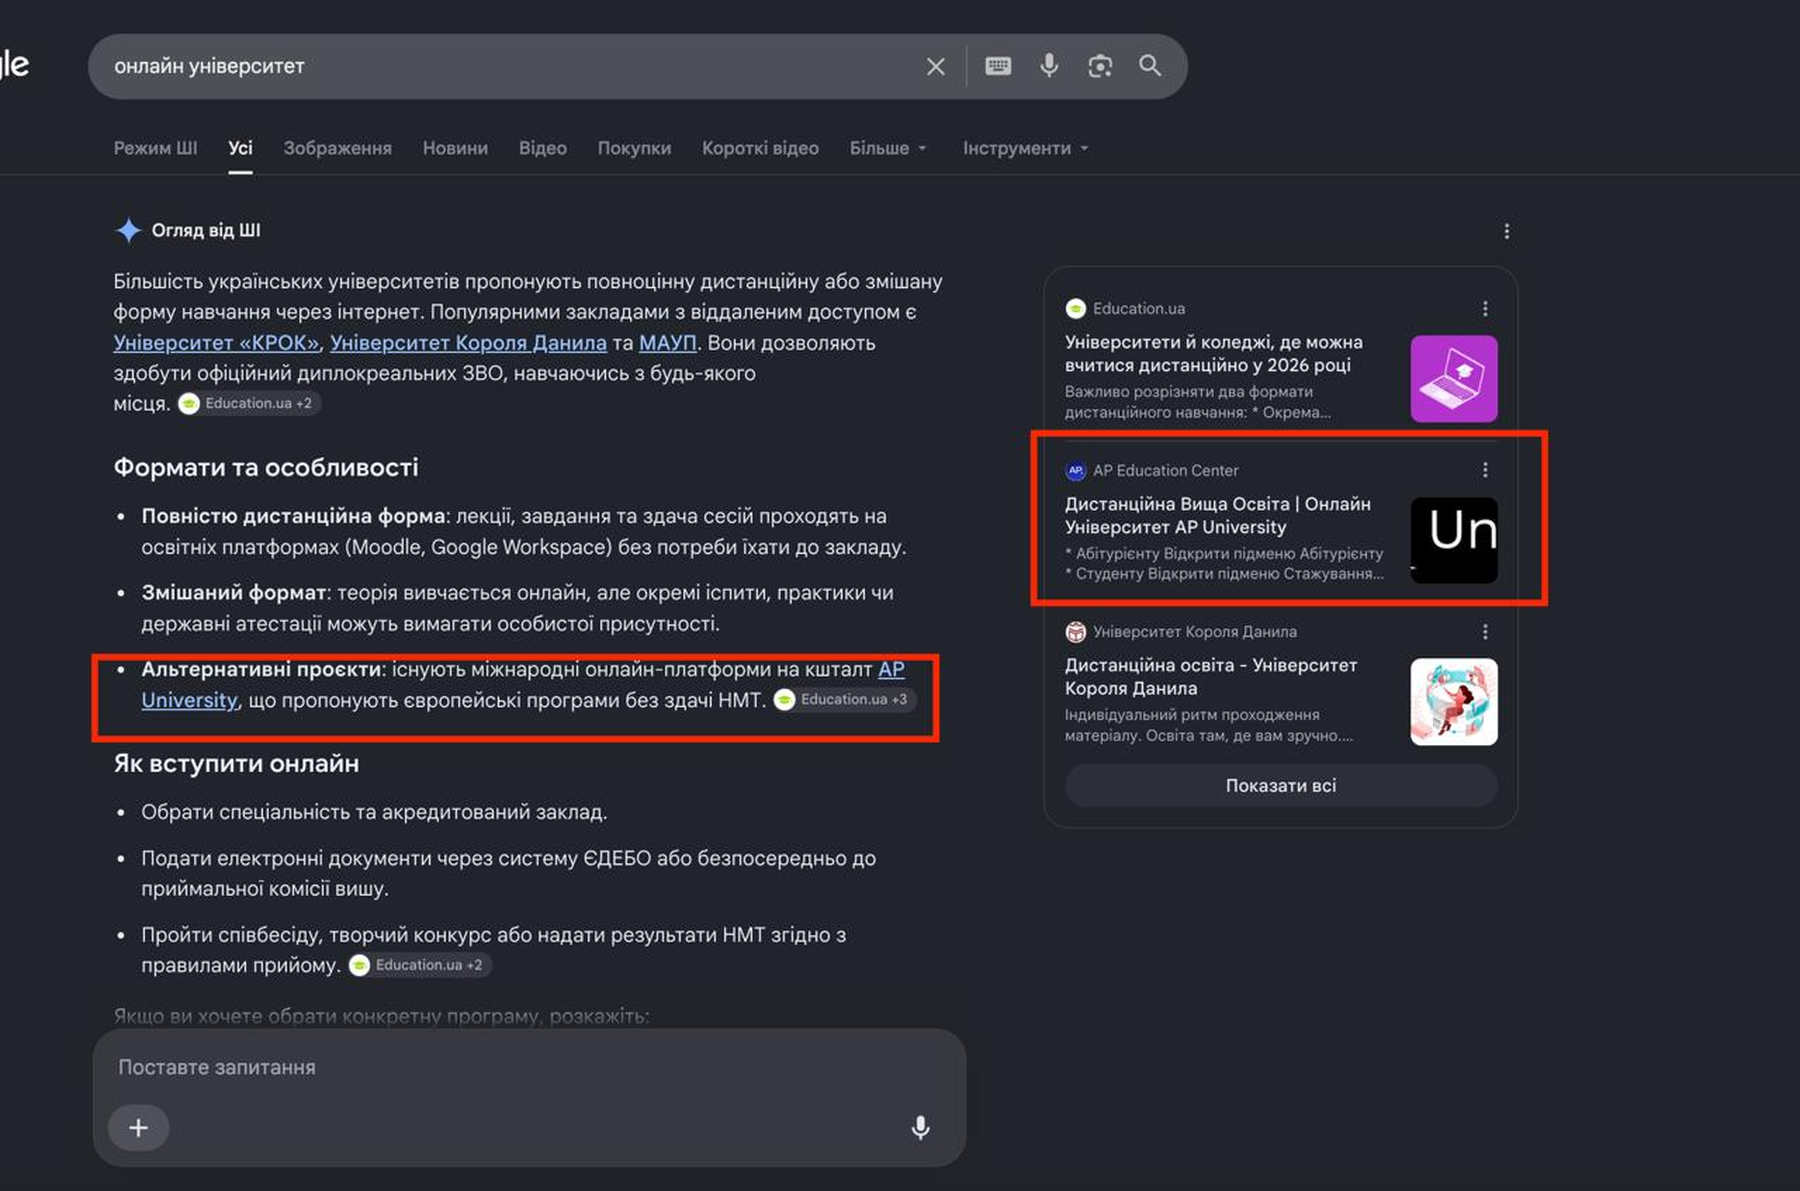The image size is (1800, 1191).
Task: Click the plus icon in the question box
Action: [138, 1128]
